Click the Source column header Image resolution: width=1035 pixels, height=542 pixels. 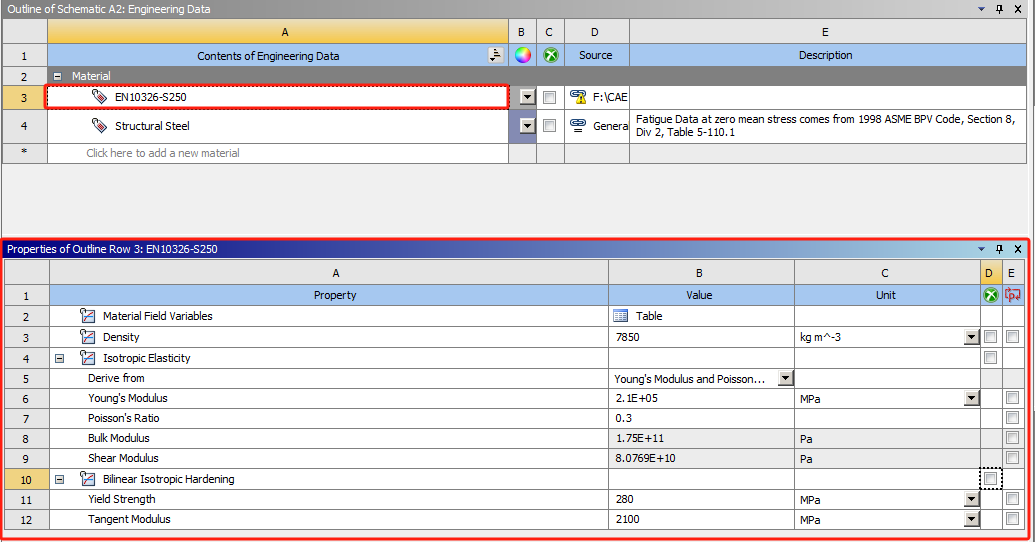pyautogui.click(x=595, y=55)
